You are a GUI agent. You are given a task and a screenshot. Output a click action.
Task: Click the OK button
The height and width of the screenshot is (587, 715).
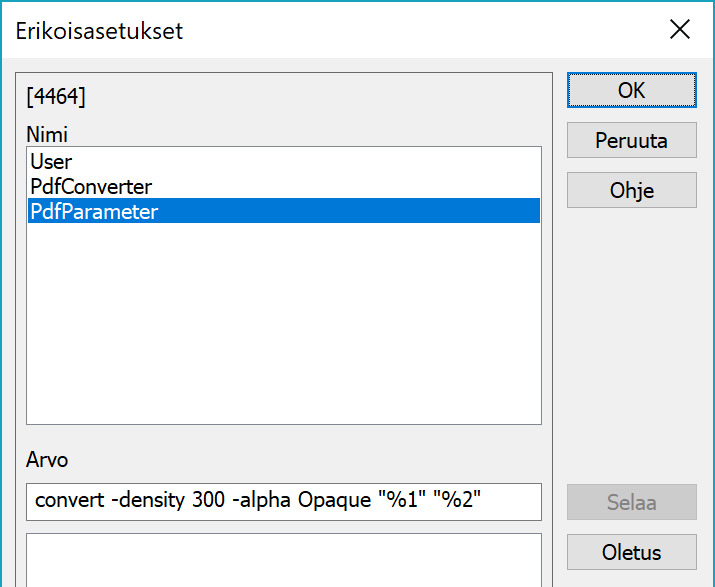coord(631,90)
